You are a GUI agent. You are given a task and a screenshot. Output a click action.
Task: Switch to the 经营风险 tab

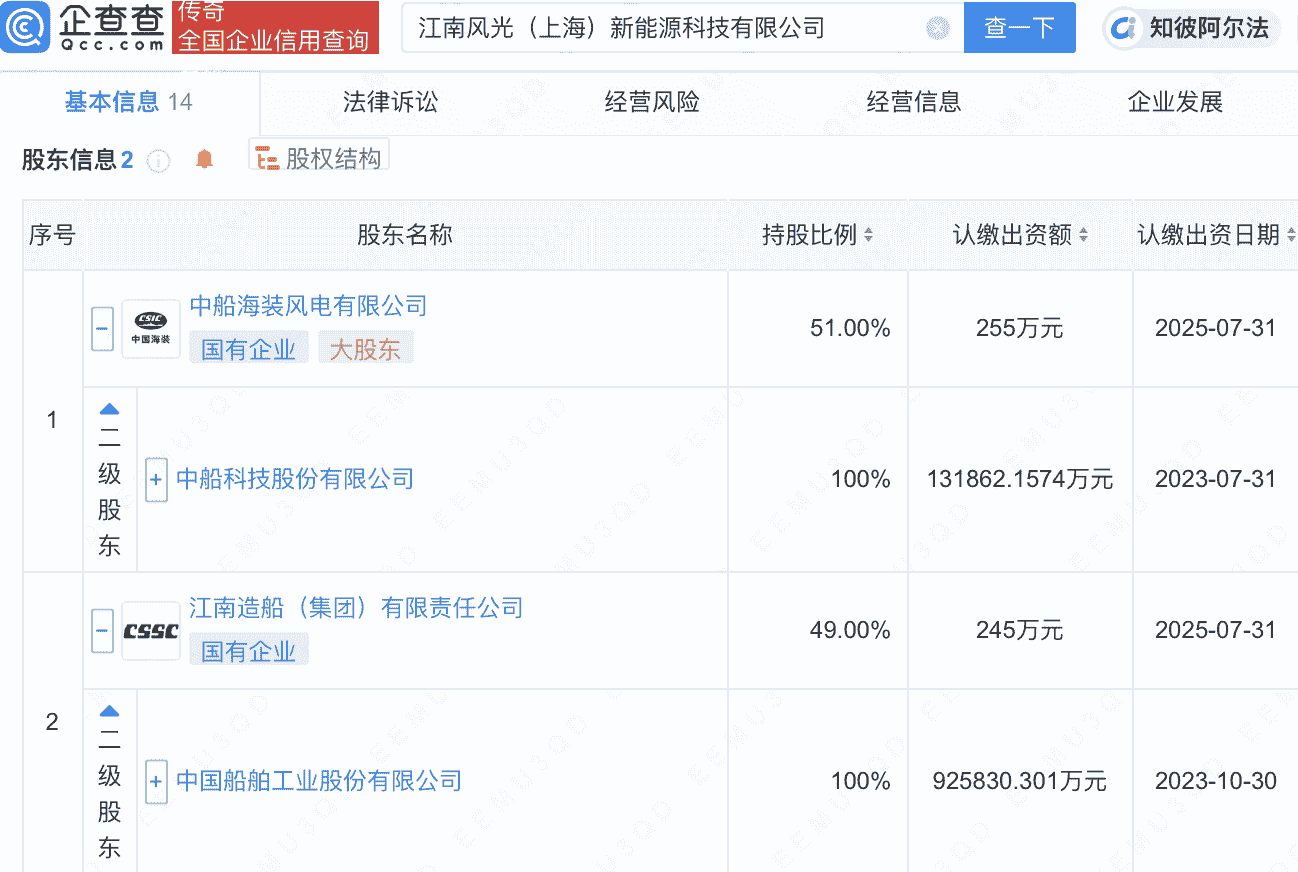652,102
